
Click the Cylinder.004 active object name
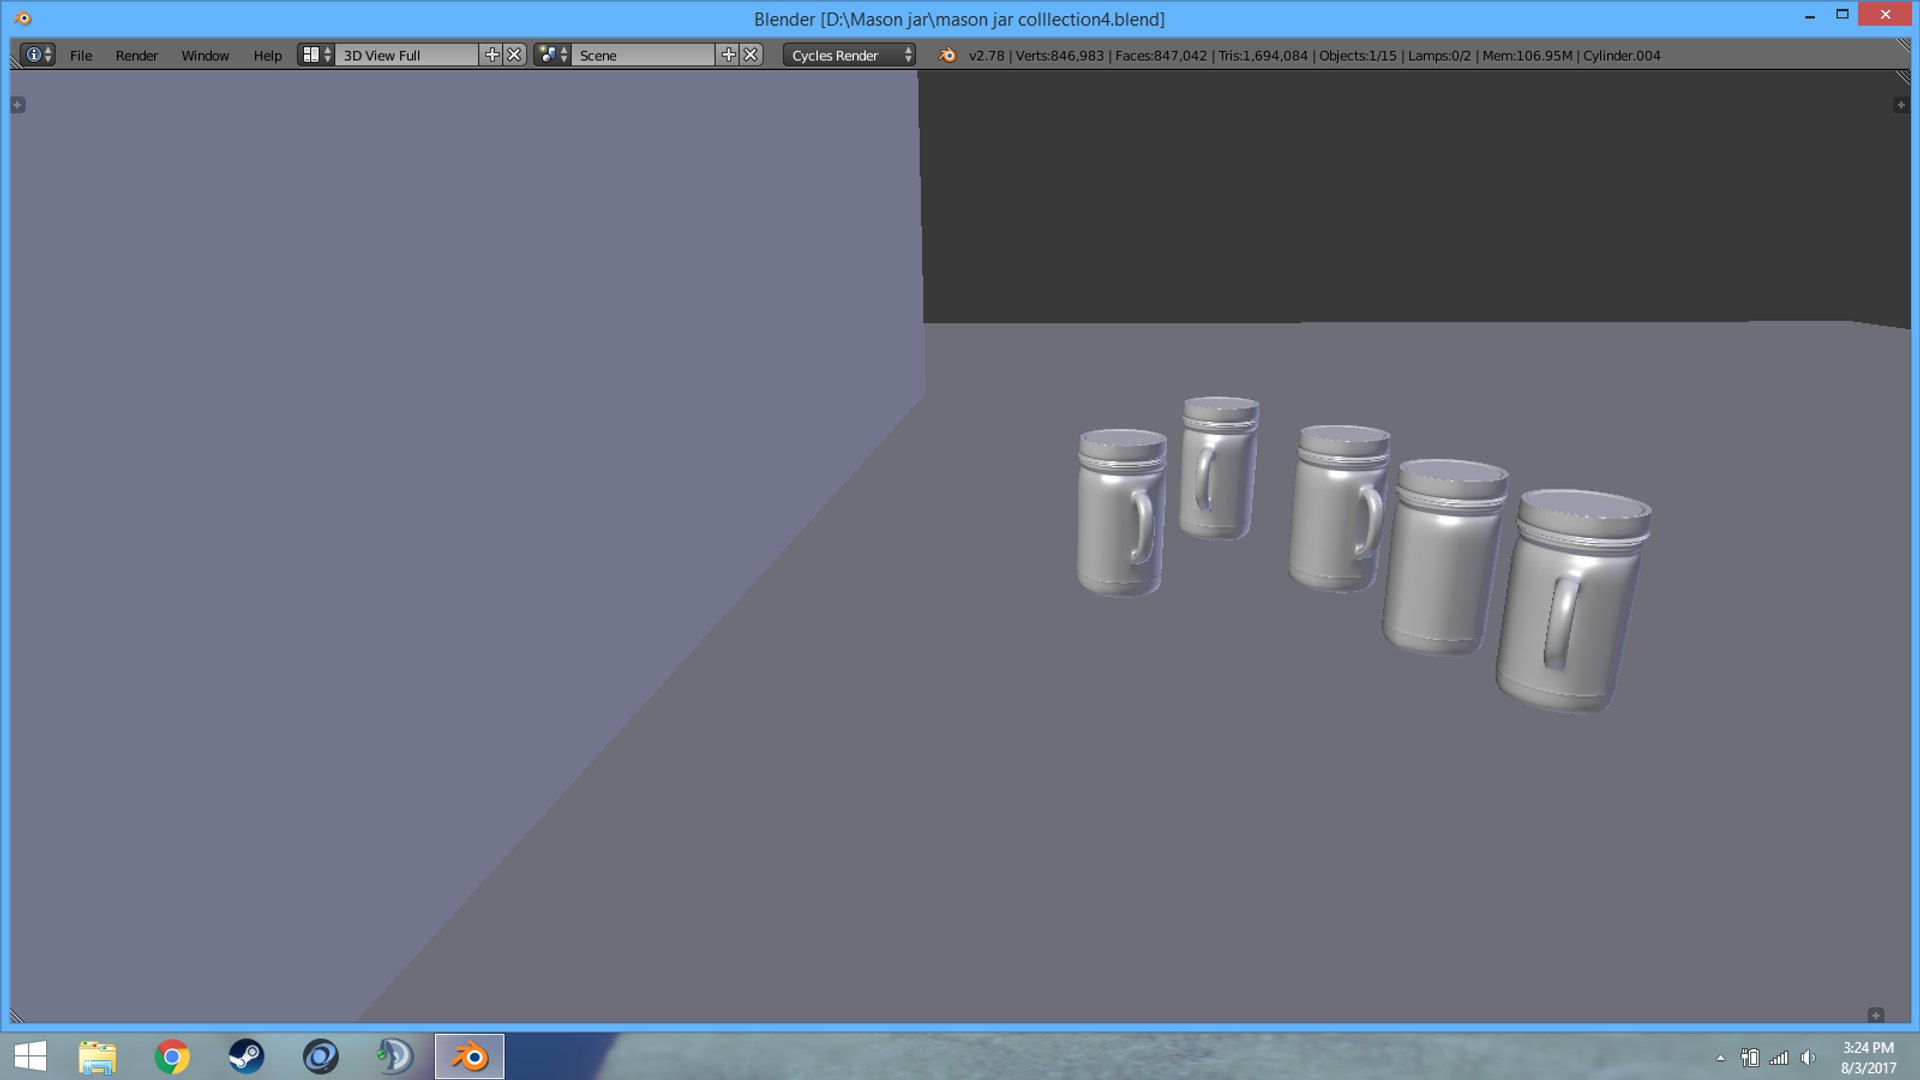pos(1621,55)
